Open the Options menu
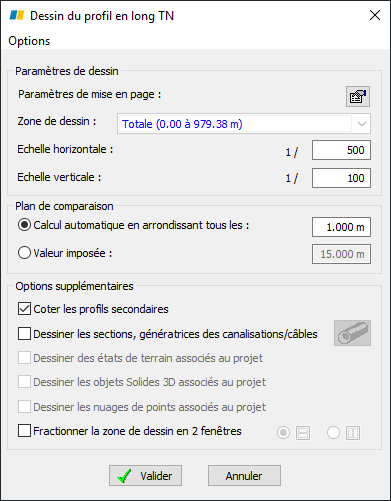Viewport: 391px width, 501px height. (x=29, y=41)
